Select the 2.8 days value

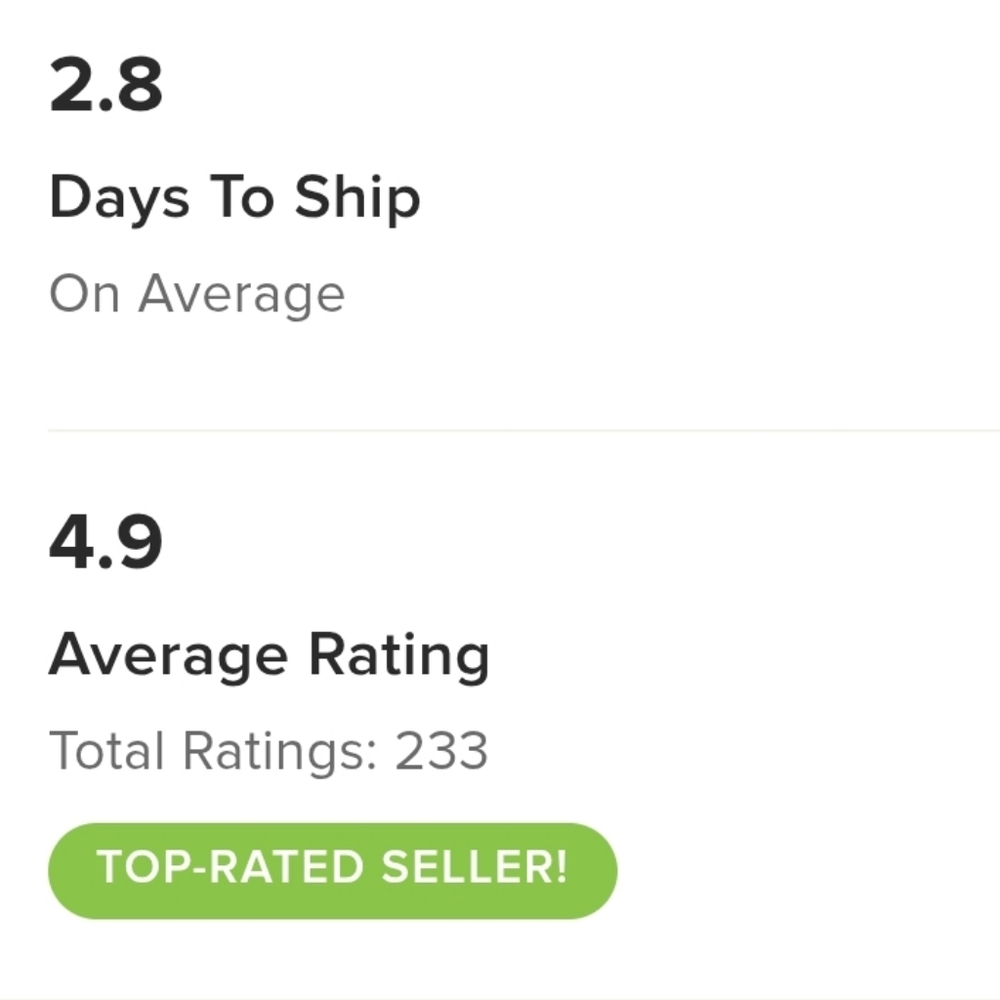click(x=106, y=85)
